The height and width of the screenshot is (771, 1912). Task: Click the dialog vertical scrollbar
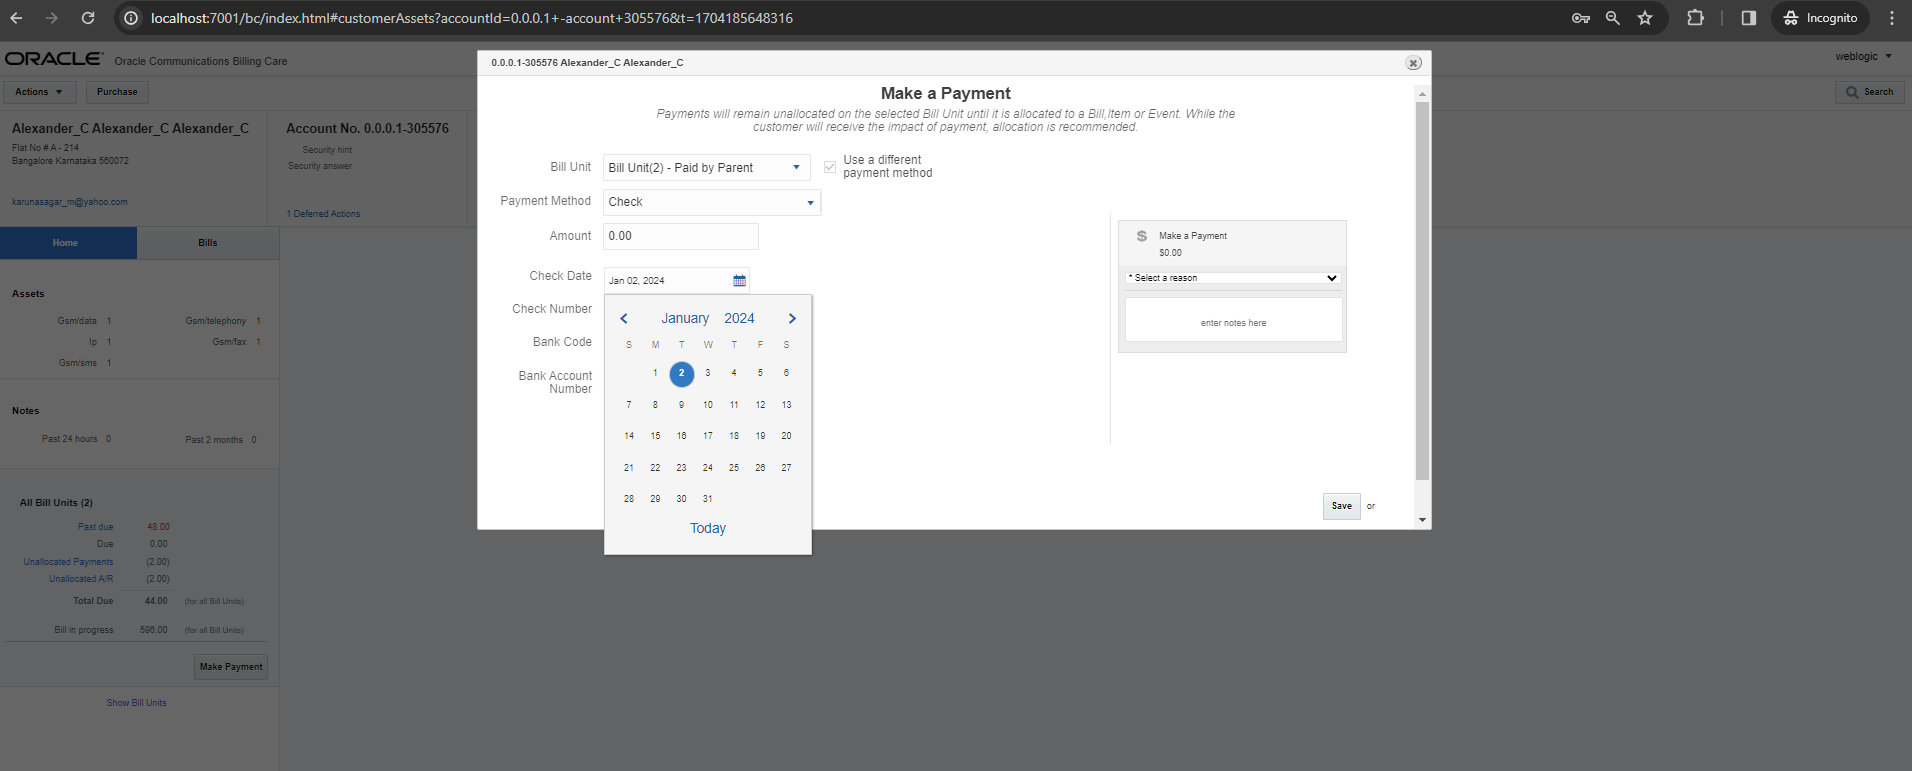[1422, 291]
